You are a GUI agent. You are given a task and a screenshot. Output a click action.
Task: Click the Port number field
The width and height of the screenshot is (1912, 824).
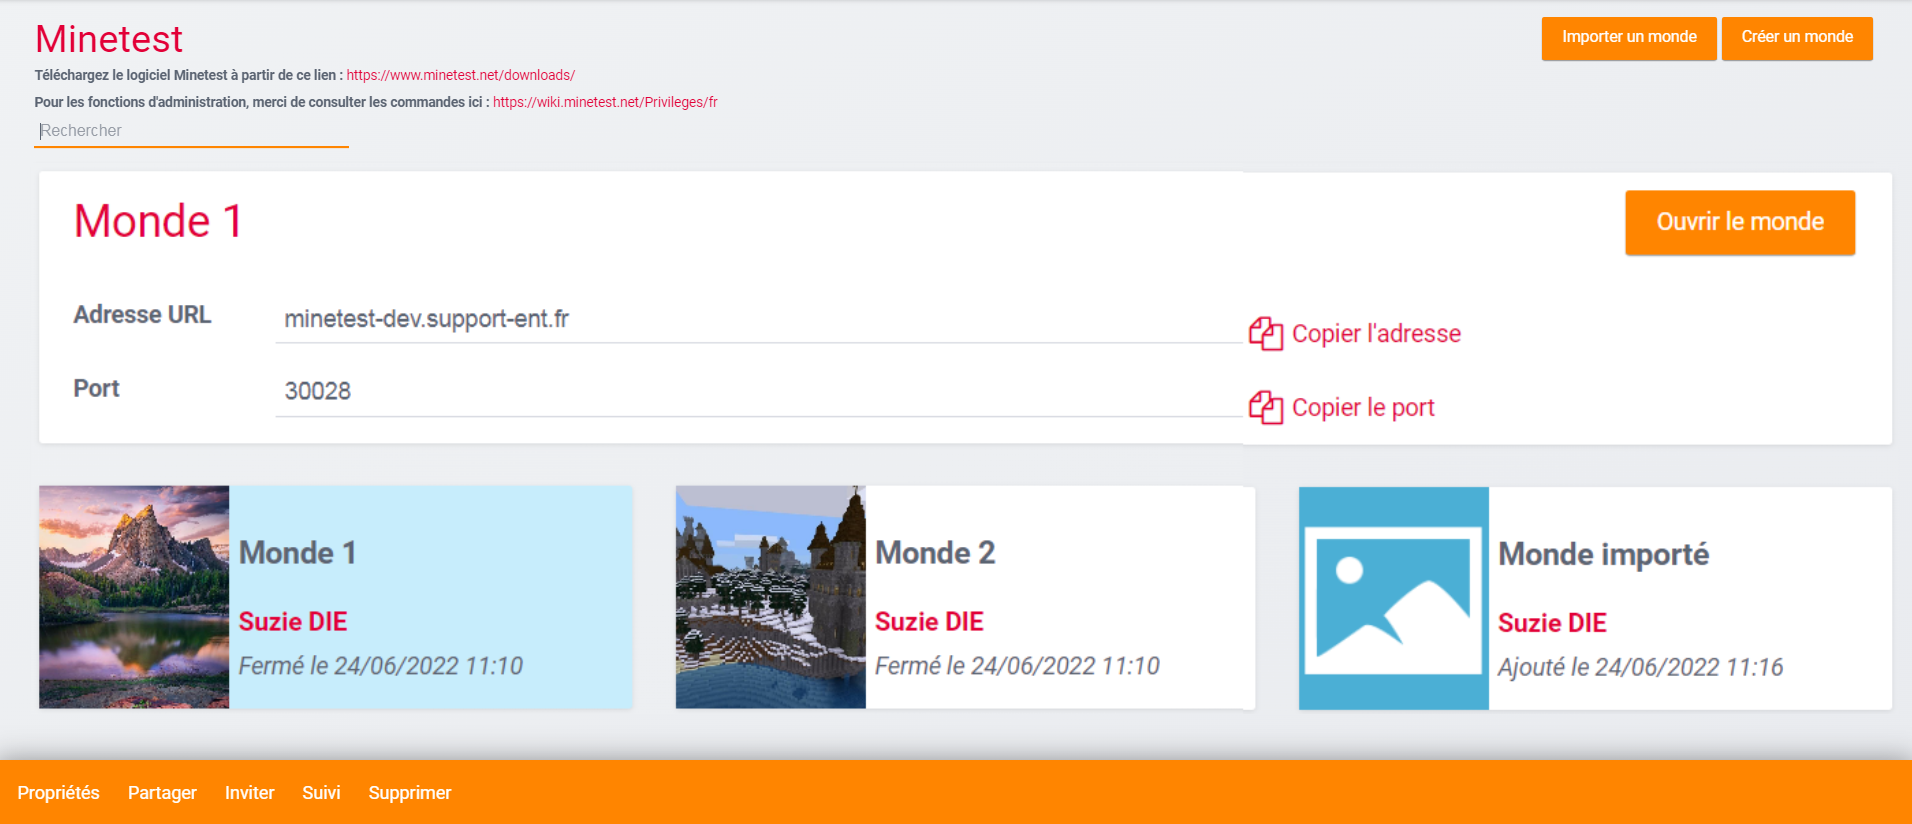pyautogui.click(x=757, y=391)
